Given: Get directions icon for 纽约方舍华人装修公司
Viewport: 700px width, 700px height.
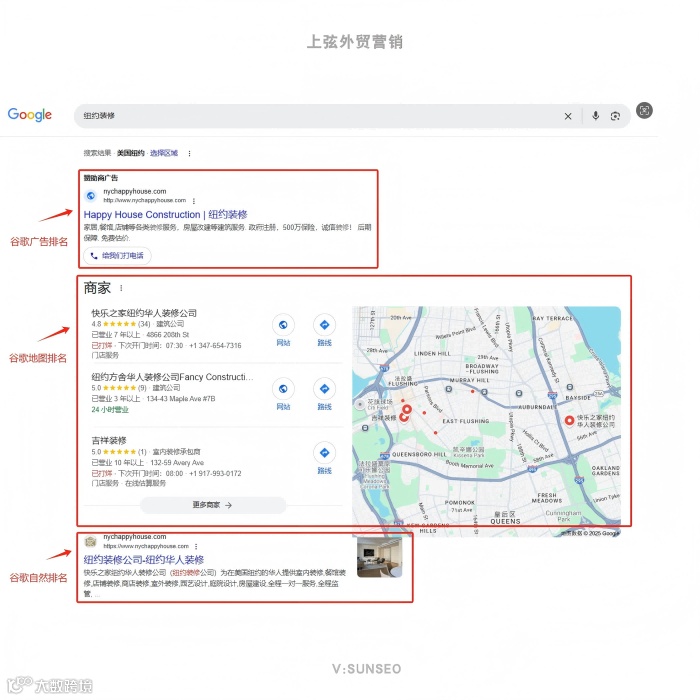Looking at the screenshot, I should [324, 389].
